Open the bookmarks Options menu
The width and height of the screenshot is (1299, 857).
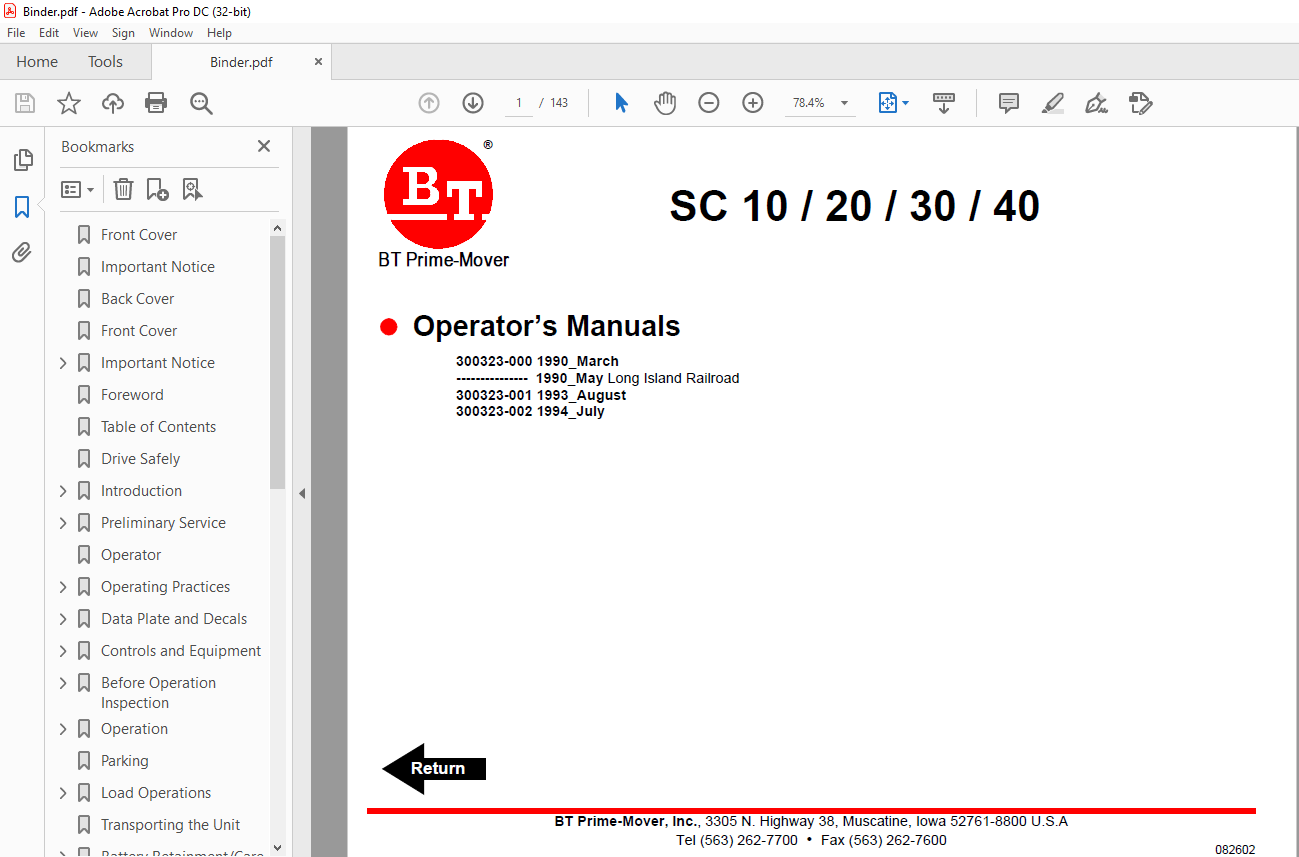(x=78, y=189)
